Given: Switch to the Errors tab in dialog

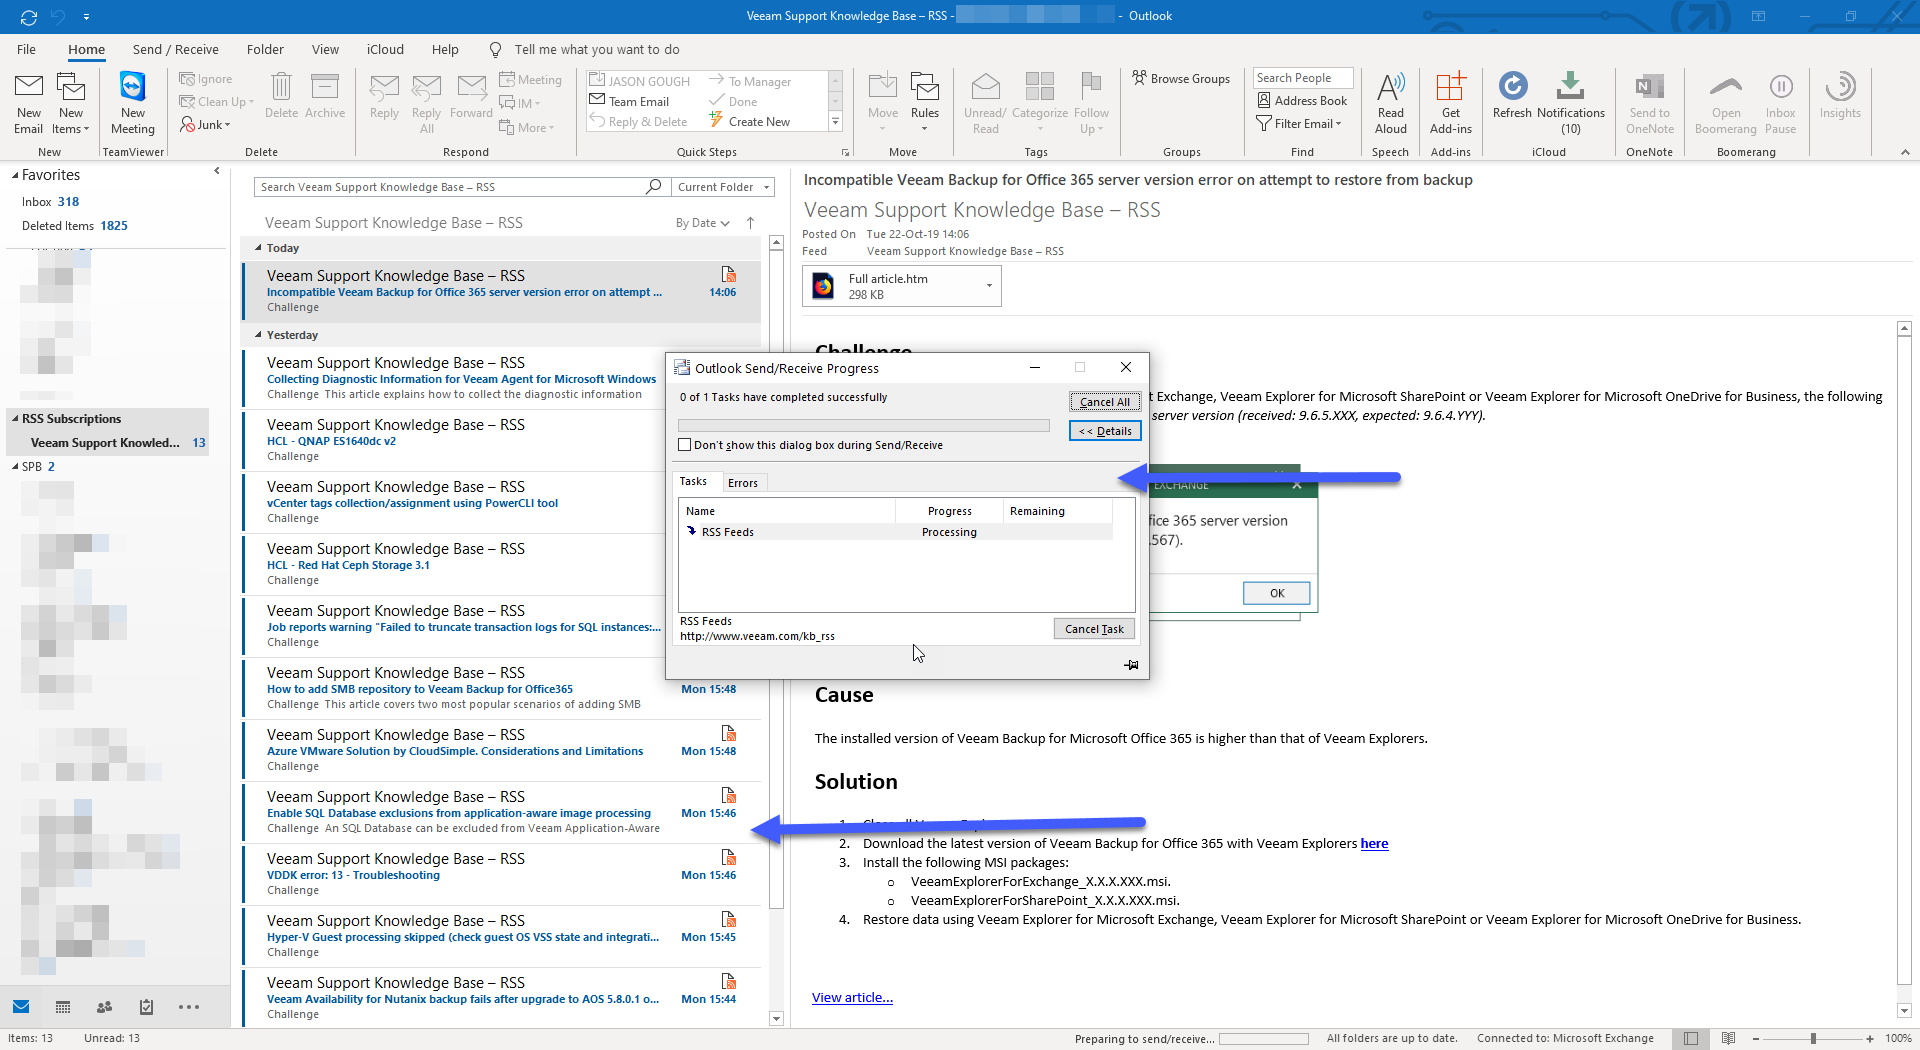Looking at the screenshot, I should (743, 483).
